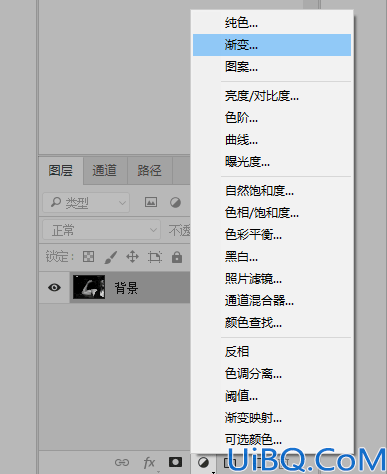
Task: Hide the 背景 layer with eye icon
Action: click(x=54, y=287)
